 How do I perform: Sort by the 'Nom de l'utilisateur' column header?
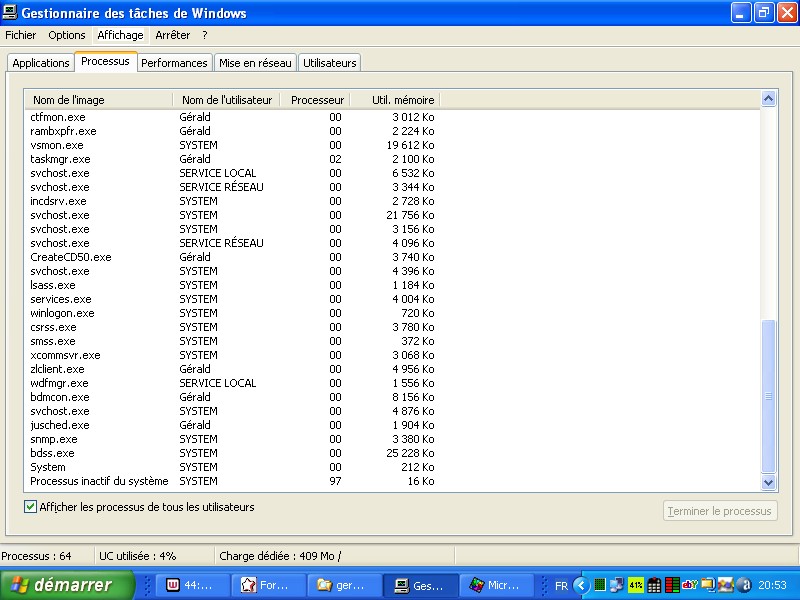click(227, 100)
